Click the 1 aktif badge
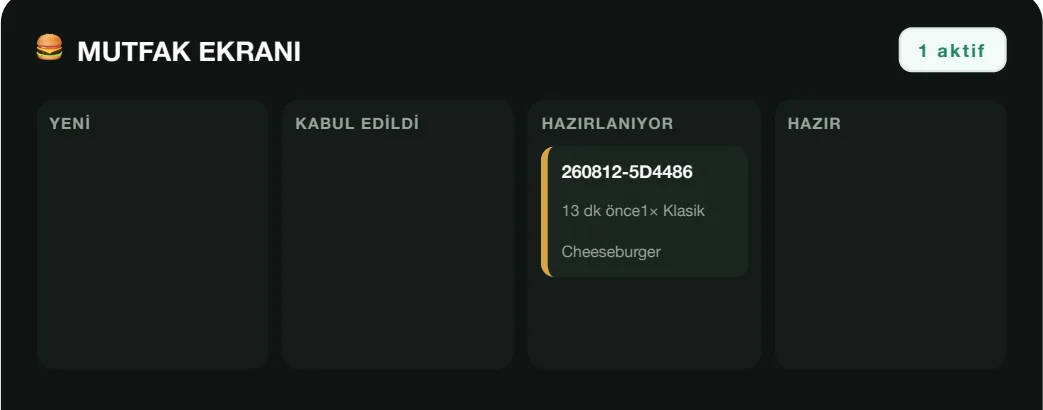This screenshot has height=410, width=1043. coord(953,50)
